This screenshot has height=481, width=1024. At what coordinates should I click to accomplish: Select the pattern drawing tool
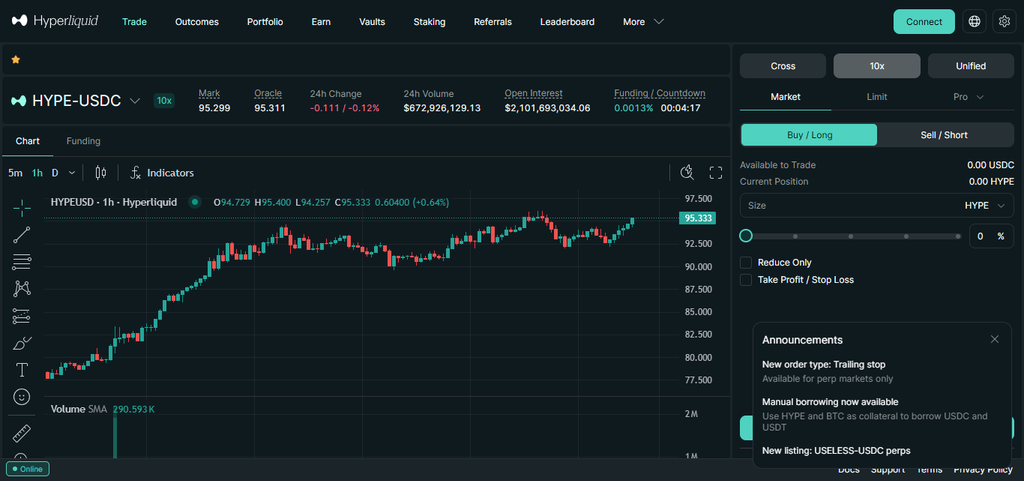22,288
